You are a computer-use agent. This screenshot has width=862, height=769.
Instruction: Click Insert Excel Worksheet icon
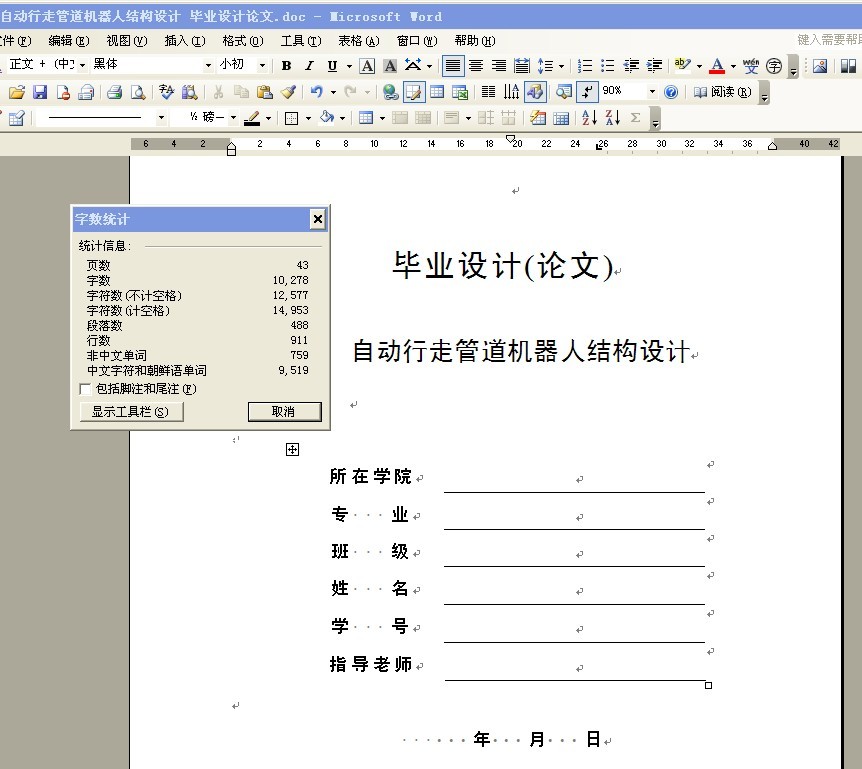[x=460, y=92]
